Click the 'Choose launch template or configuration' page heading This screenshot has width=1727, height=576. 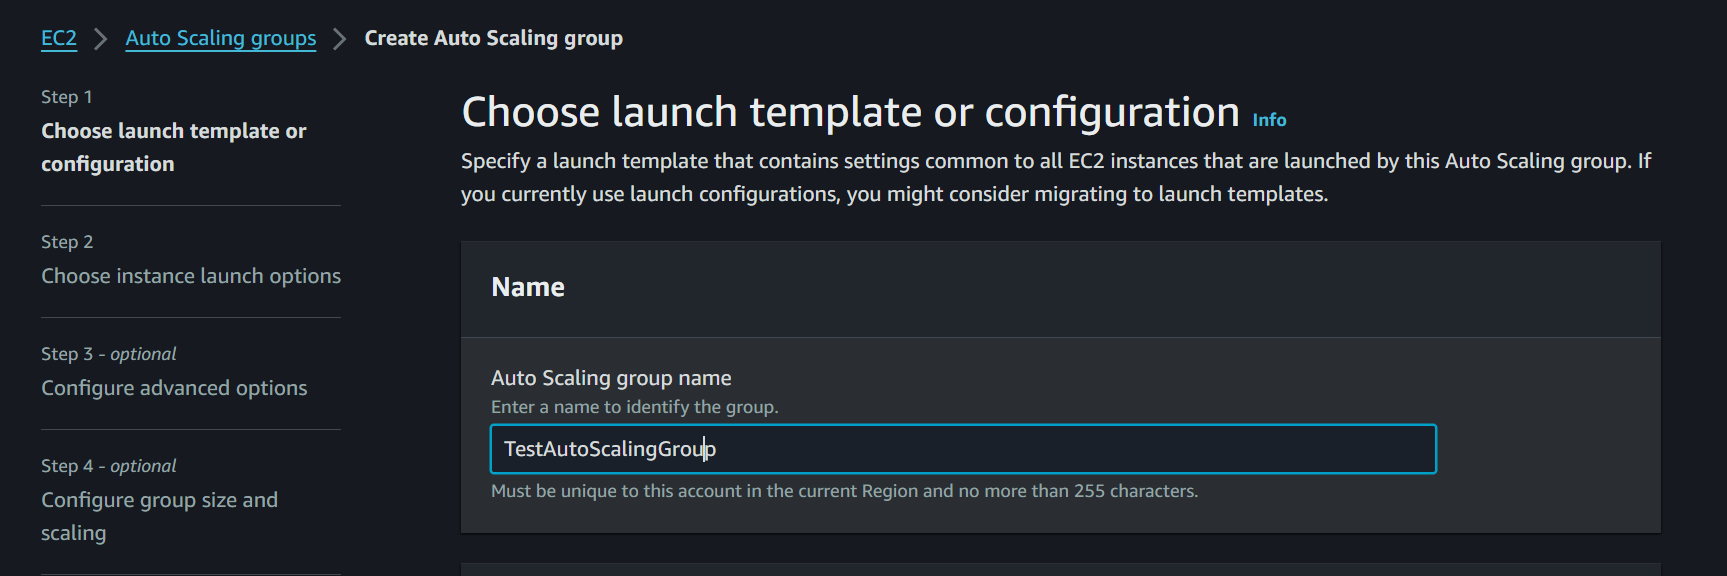(851, 112)
